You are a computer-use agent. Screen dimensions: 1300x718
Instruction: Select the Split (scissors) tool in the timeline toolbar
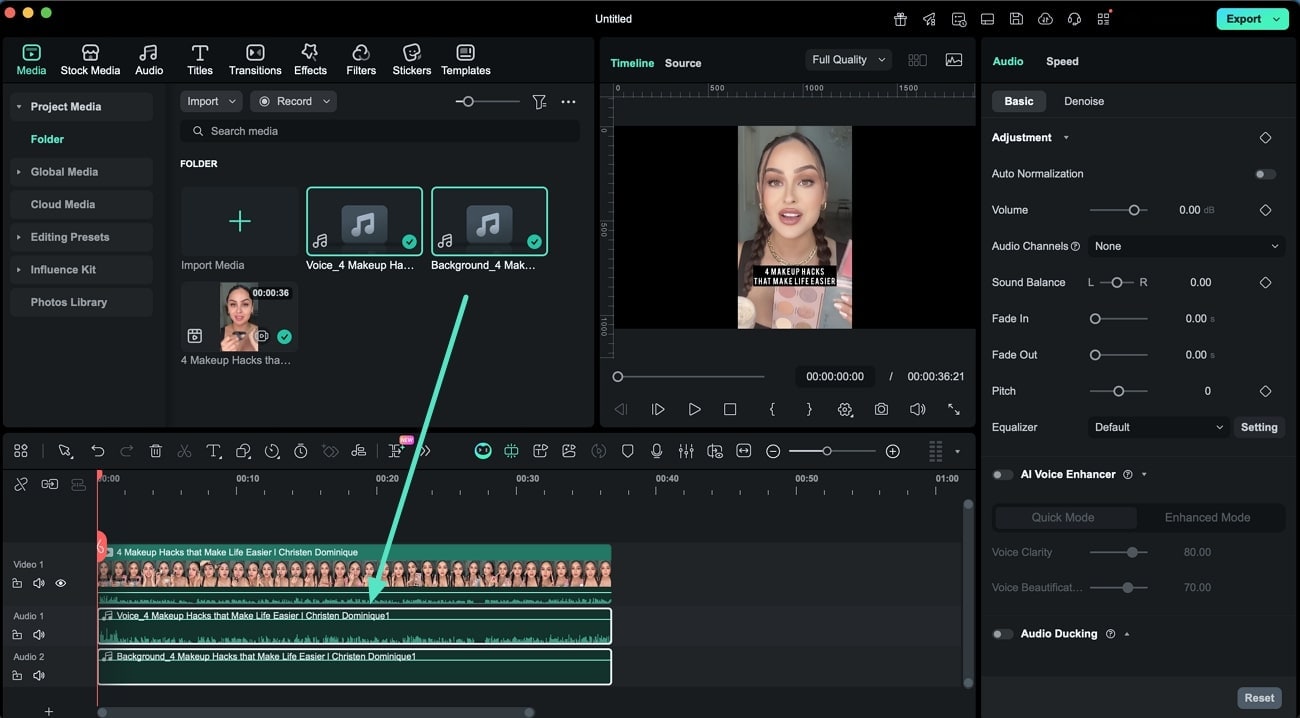(x=184, y=451)
